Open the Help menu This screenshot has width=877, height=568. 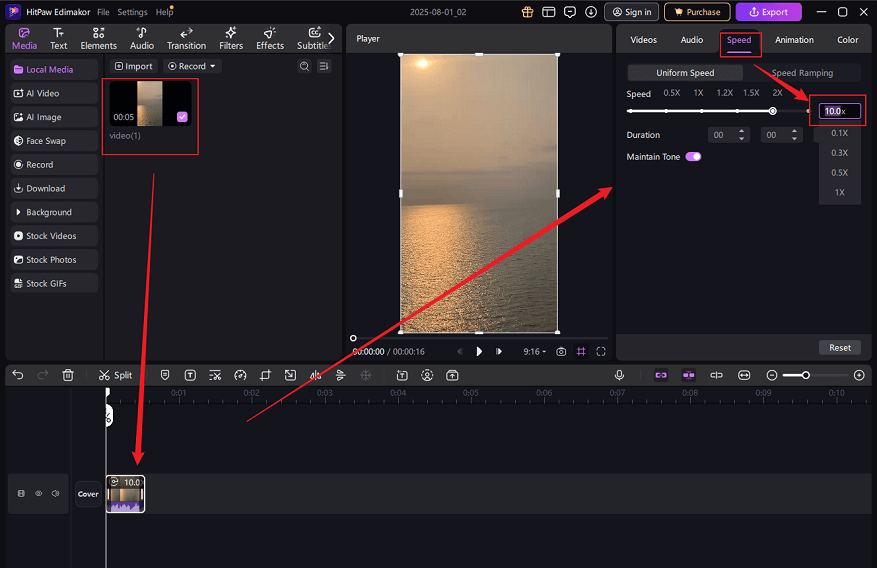click(x=164, y=12)
